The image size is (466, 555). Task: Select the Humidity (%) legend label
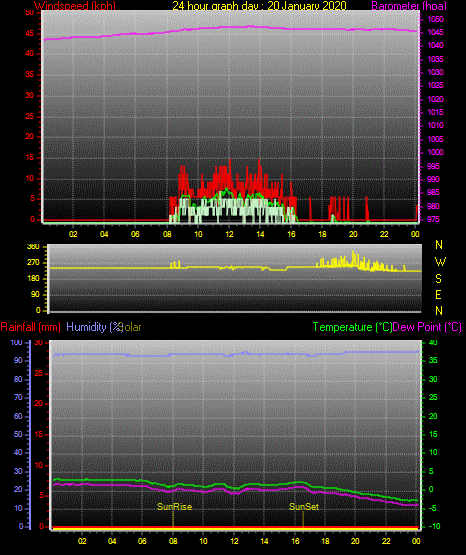(x=94, y=327)
